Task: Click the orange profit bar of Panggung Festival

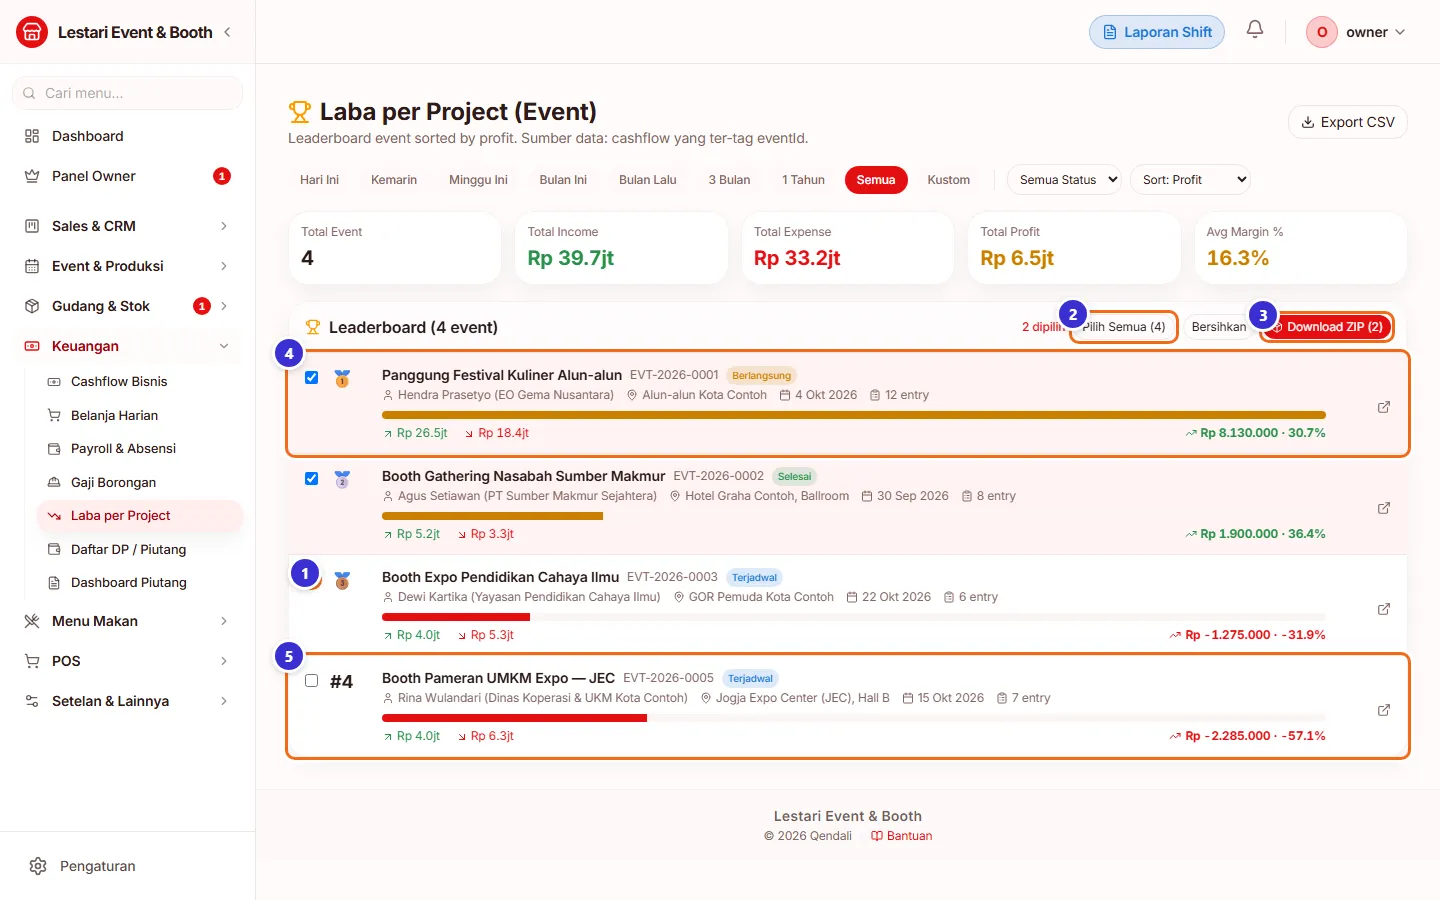Action: pos(854,415)
